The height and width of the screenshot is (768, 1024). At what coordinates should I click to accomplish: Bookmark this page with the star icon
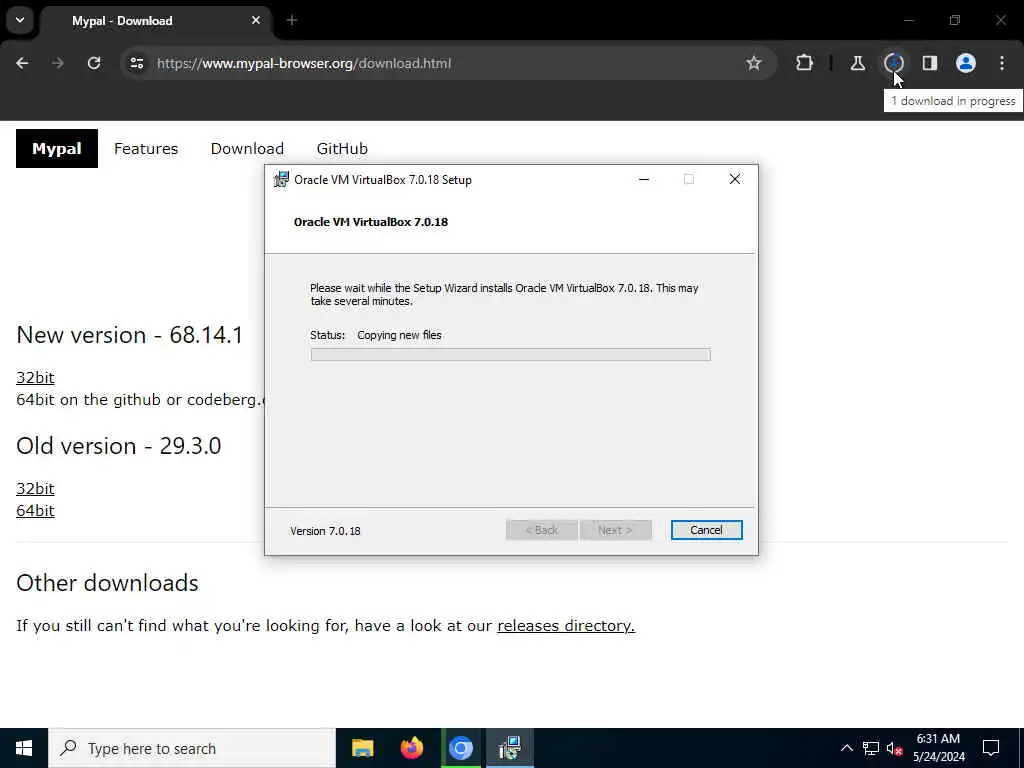[754, 63]
